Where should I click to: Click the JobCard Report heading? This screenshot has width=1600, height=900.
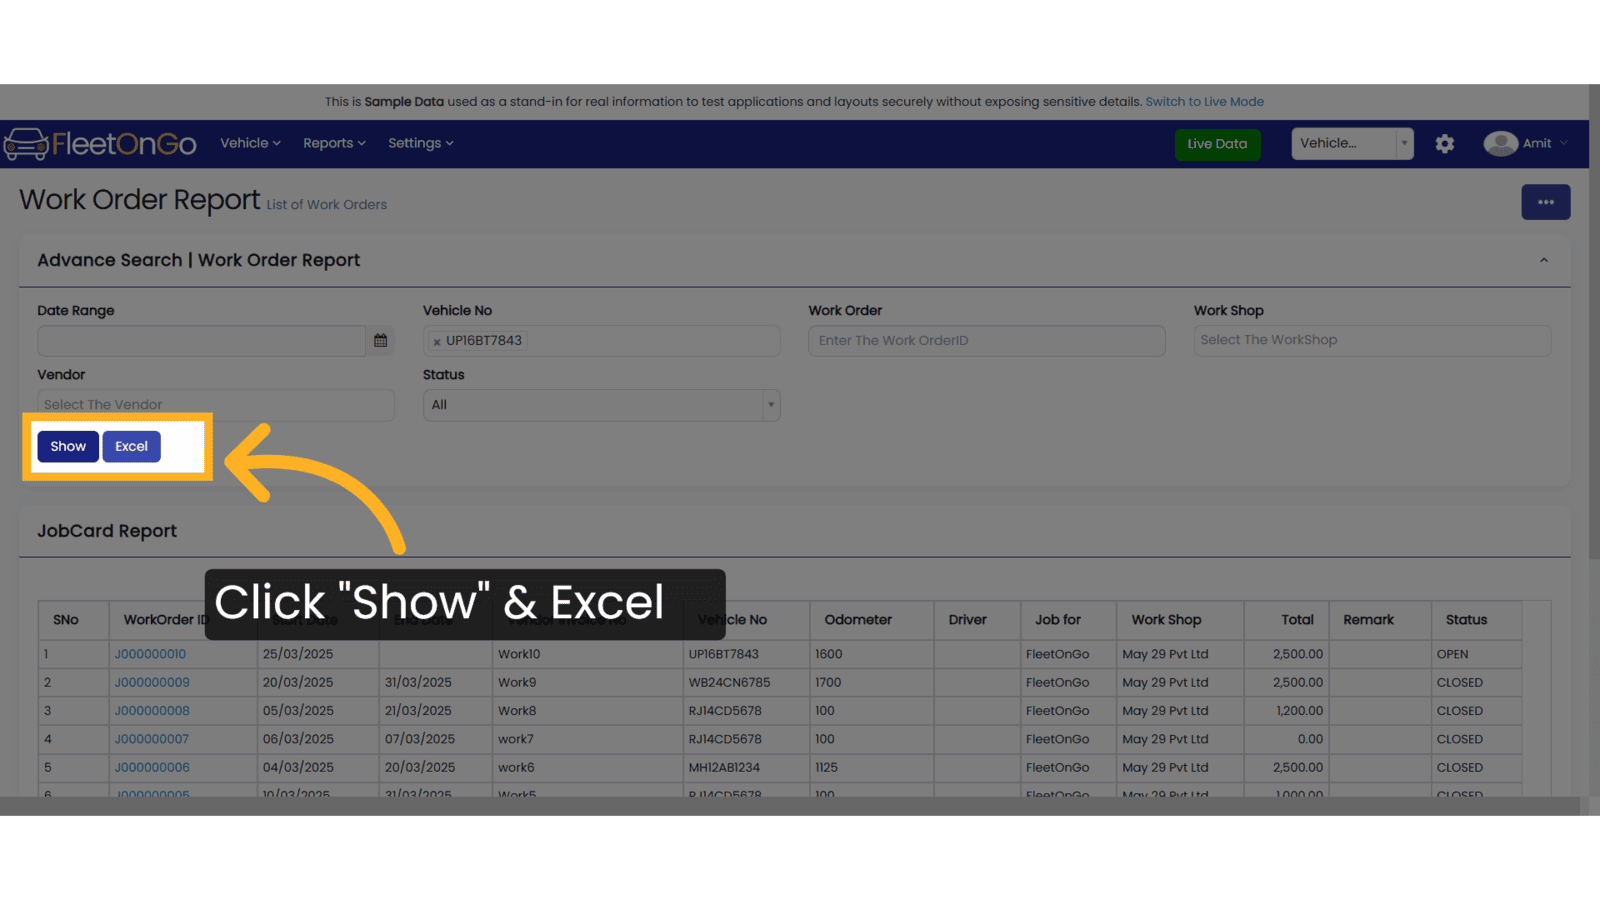(107, 531)
